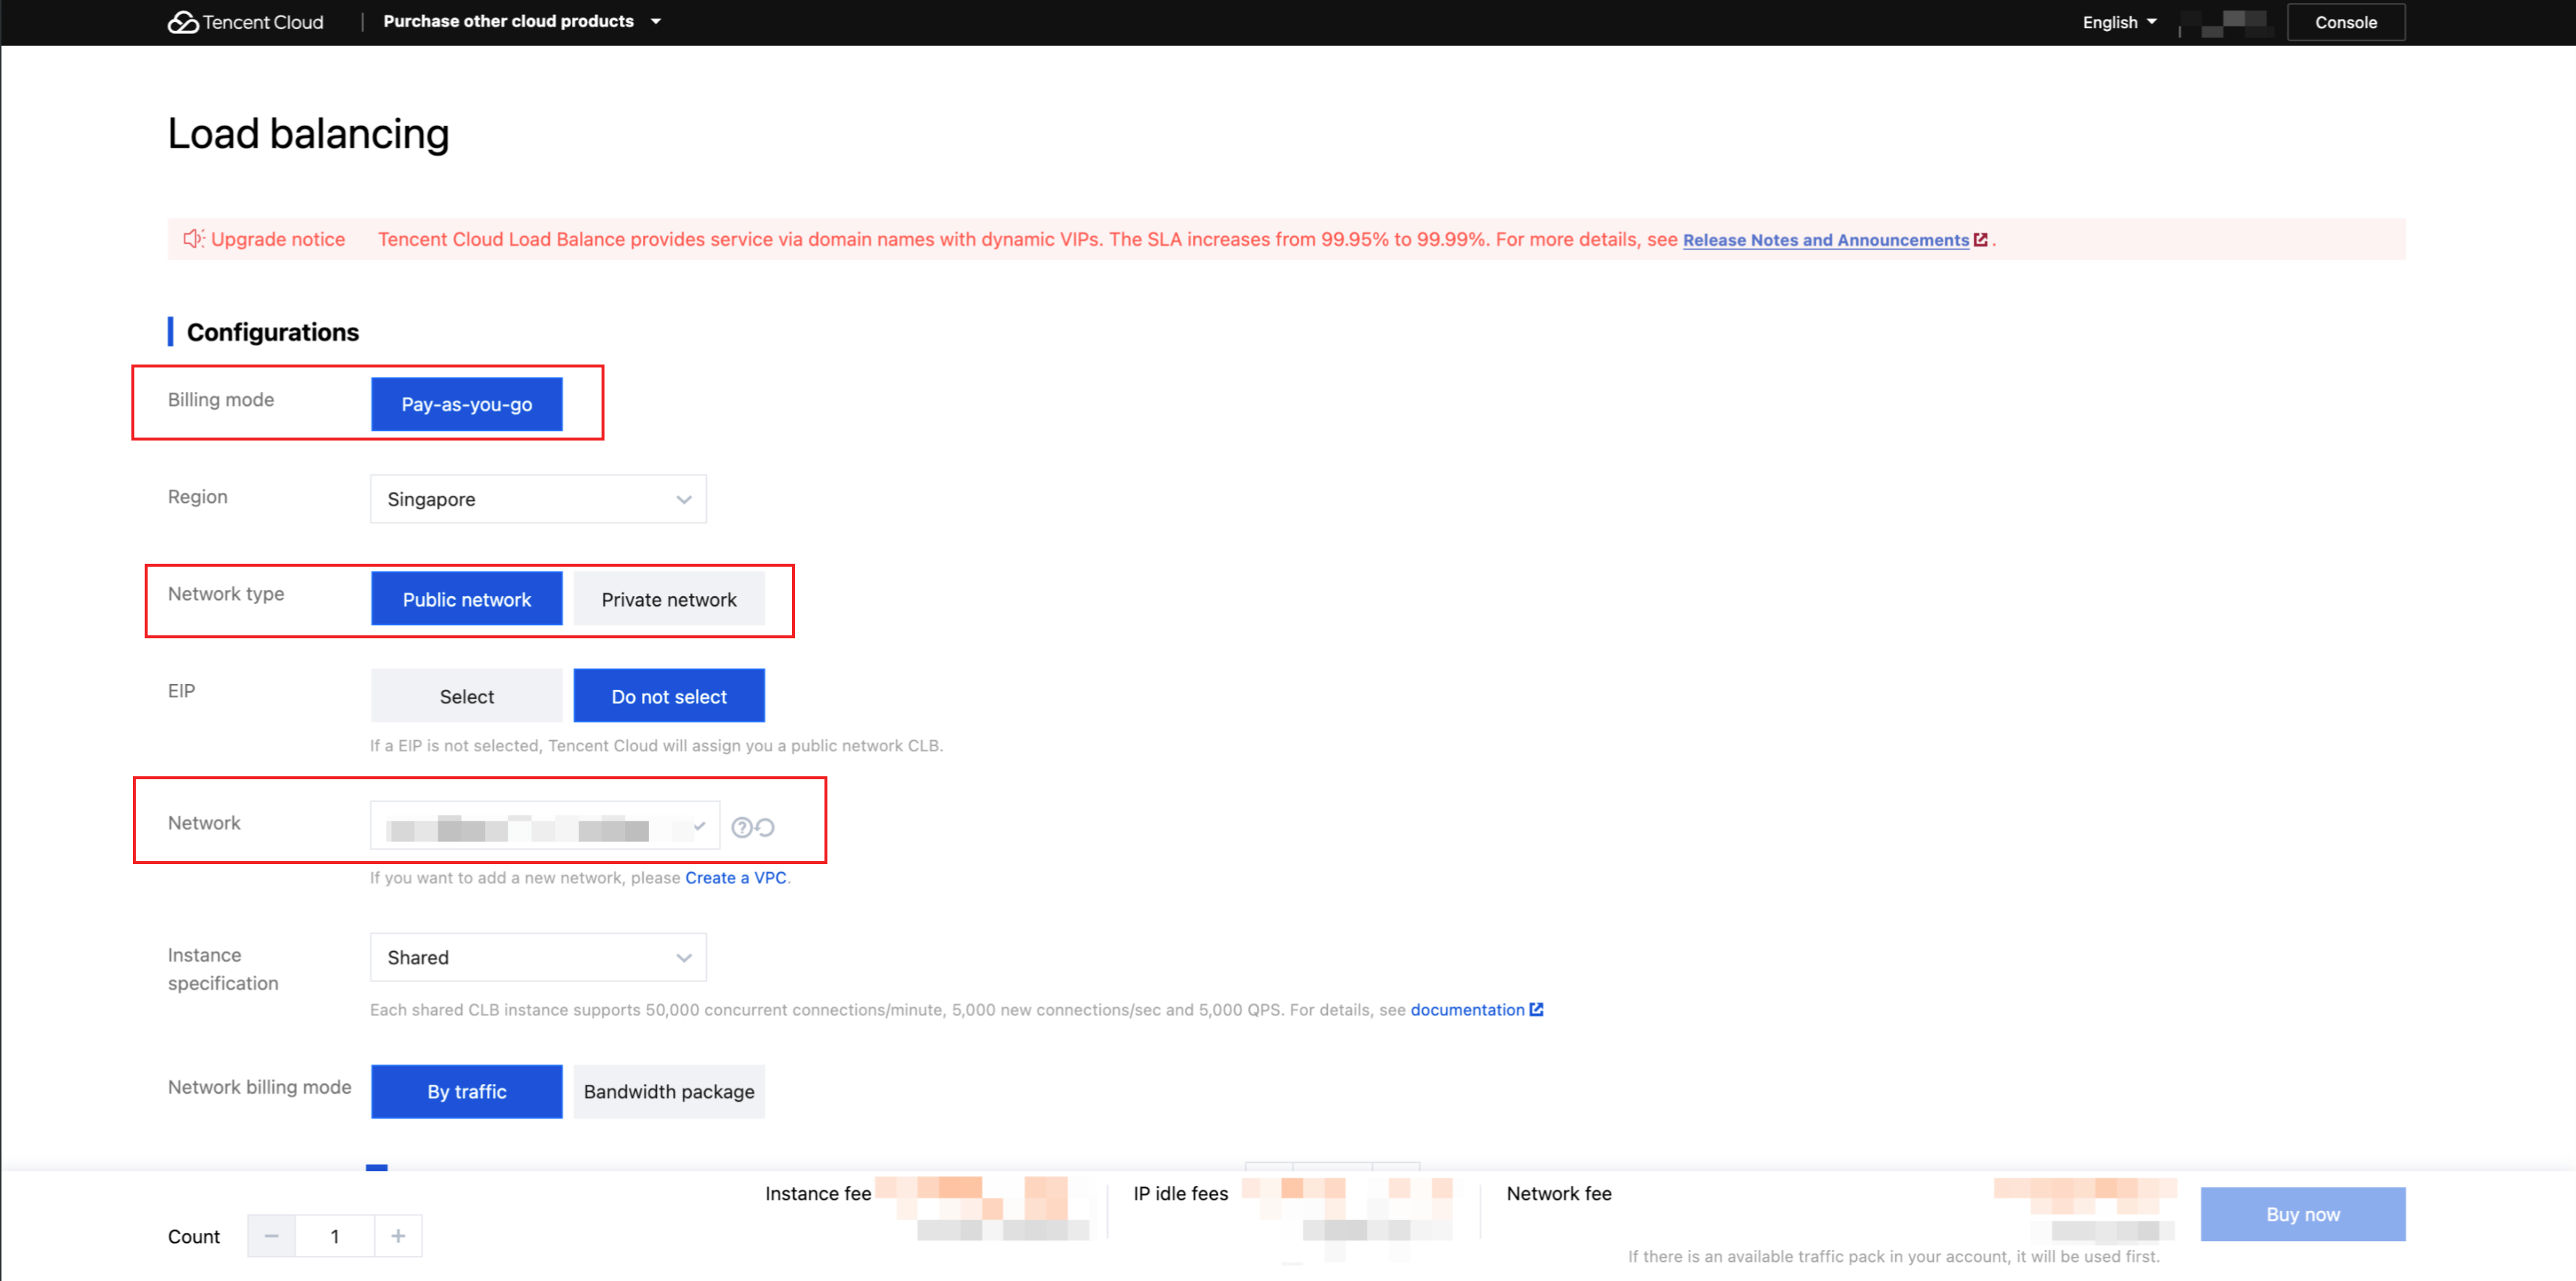Open the Create a VPC link
The image size is (2576, 1281).
(735, 877)
